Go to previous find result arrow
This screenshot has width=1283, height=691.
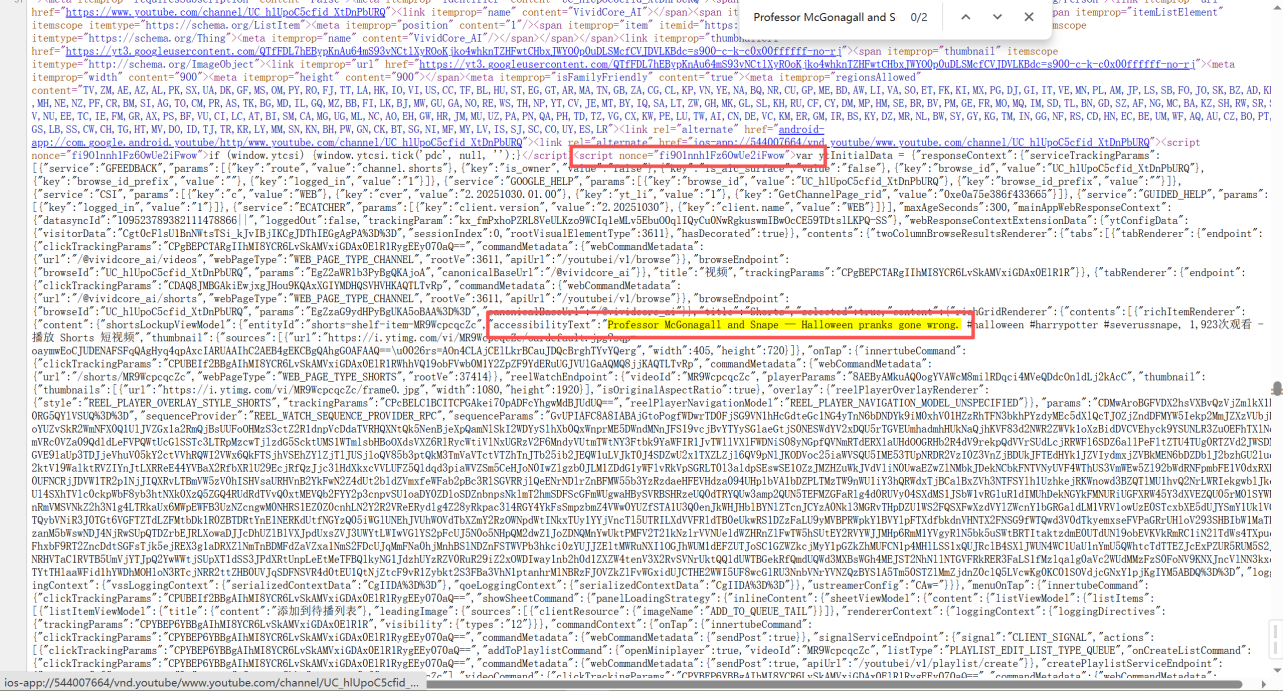pos(965,17)
